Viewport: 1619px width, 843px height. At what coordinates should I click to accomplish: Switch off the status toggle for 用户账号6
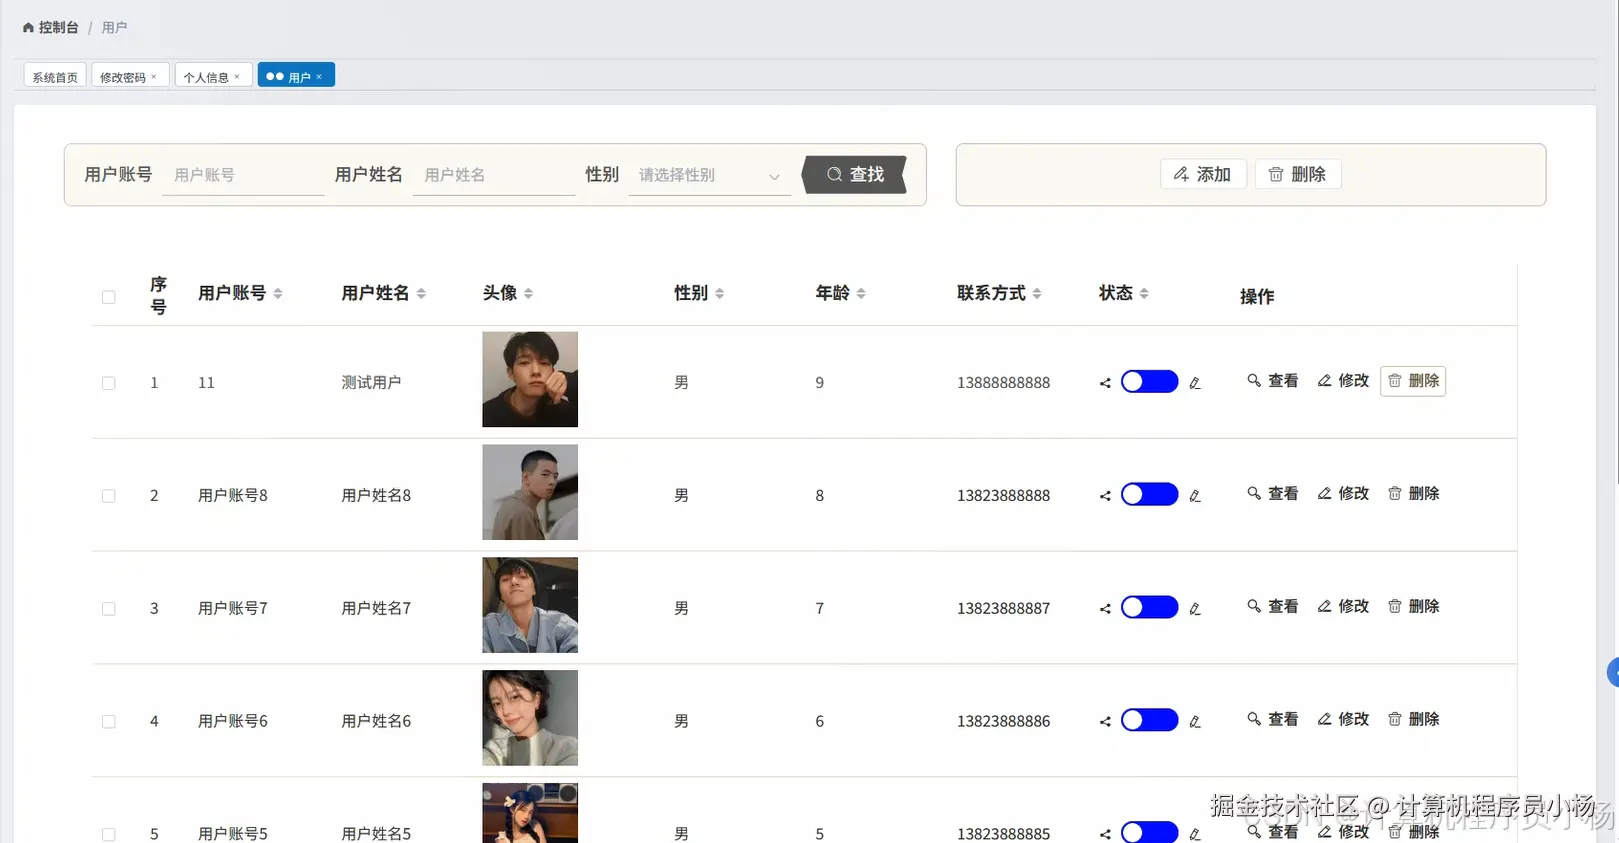coord(1149,720)
